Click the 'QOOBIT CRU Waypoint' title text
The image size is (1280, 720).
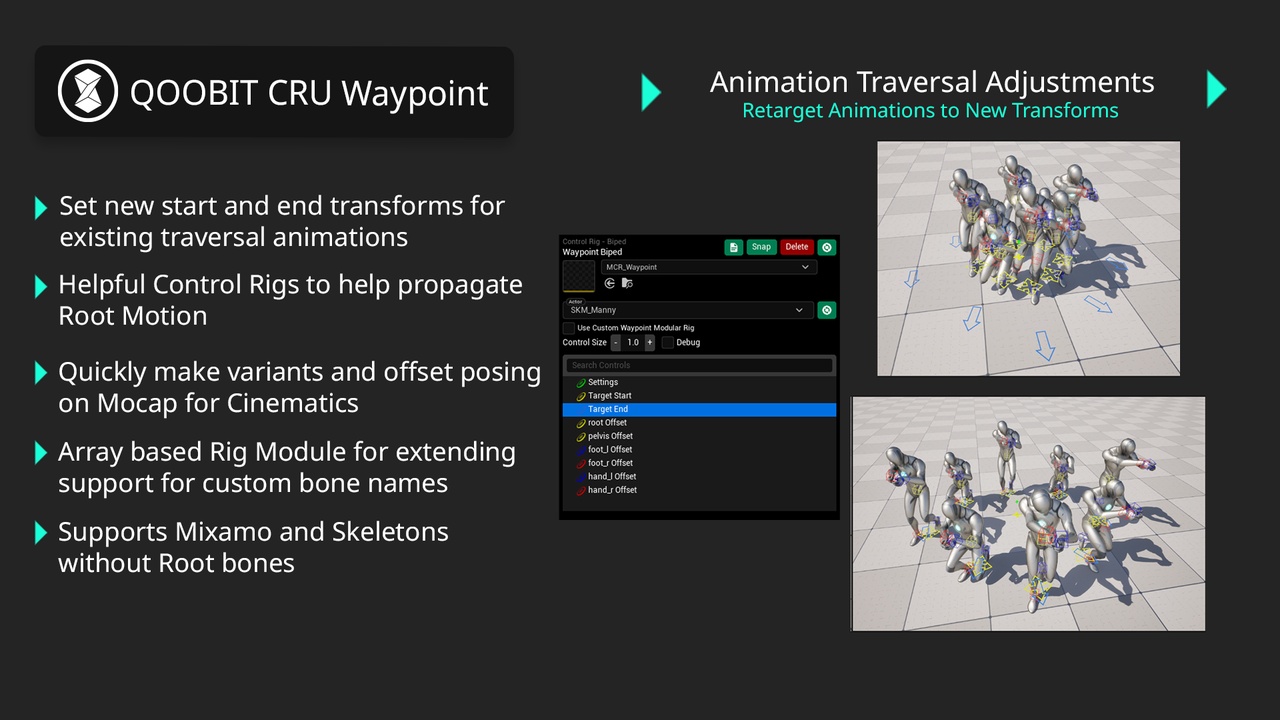click(x=309, y=93)
